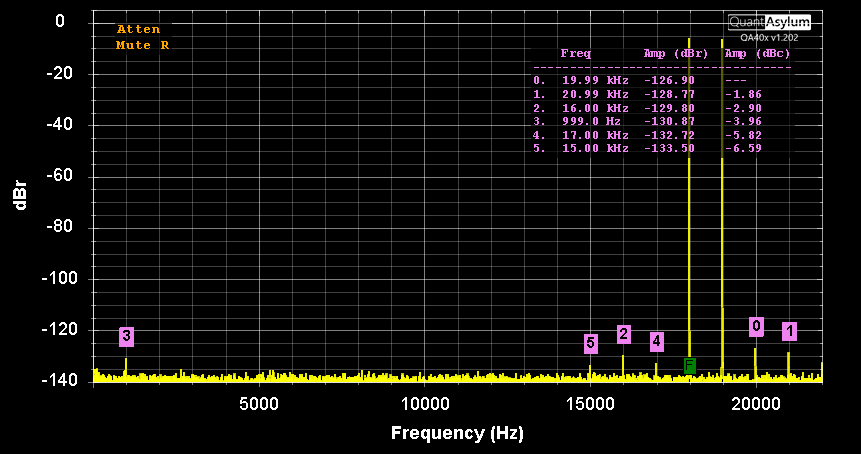
Task: Click the -132.72 amplitude value
Action: 669,135
